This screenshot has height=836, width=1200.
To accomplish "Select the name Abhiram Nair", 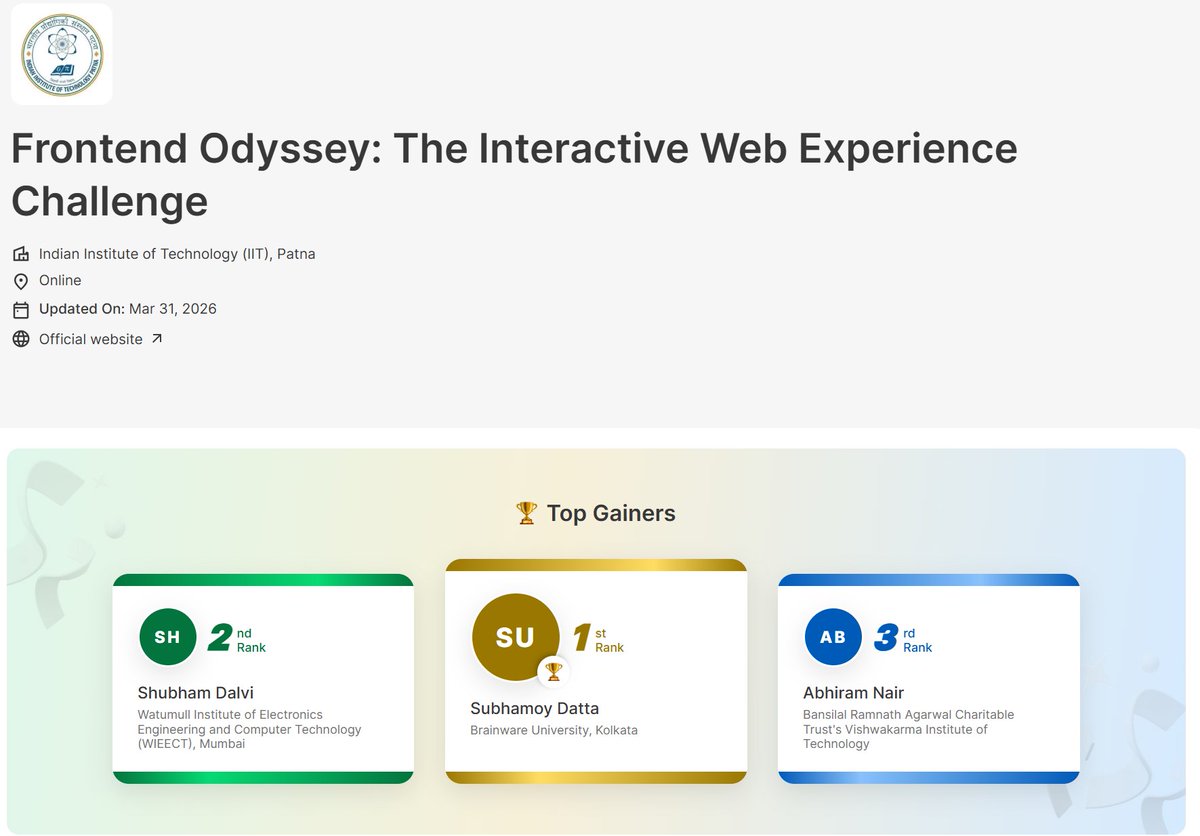I will coord(854,693).
